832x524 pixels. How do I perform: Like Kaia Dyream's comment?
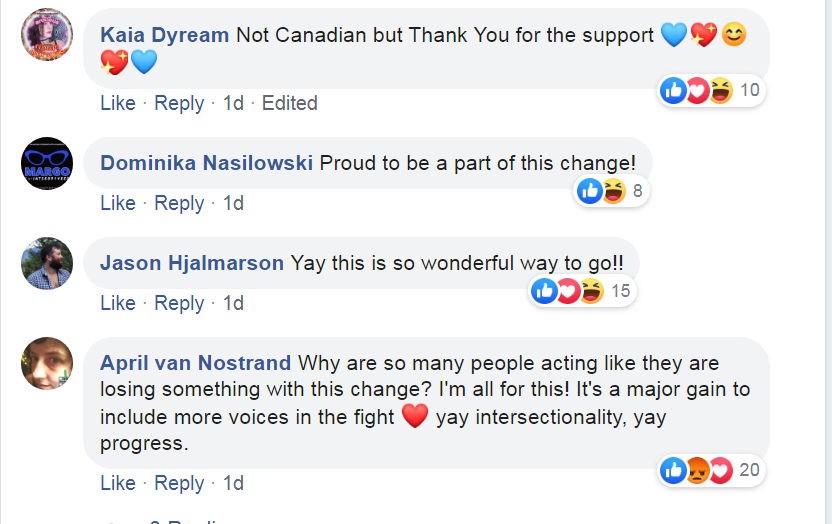(118, 103)
